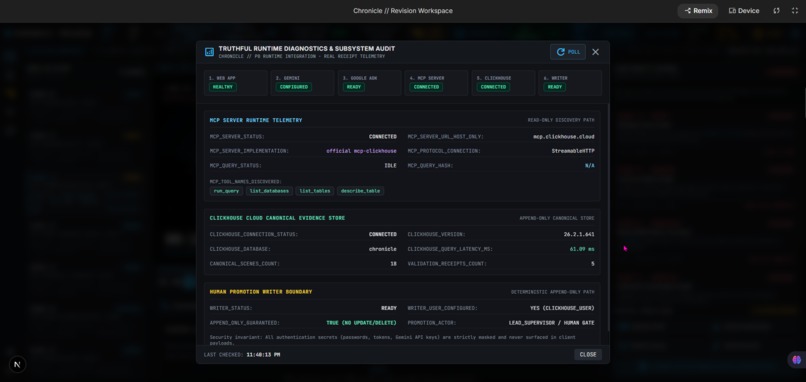Click the refresh arrows icon next to Device

(x=776, y=11)
